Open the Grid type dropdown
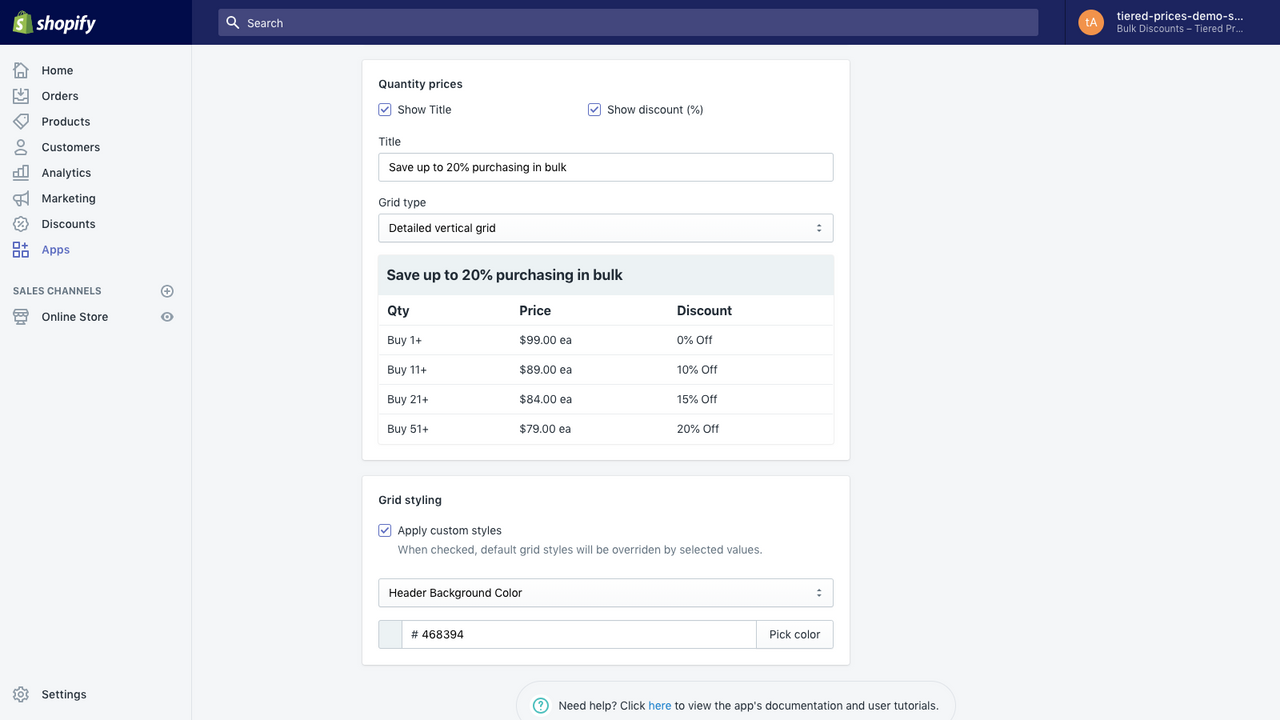 605,228
